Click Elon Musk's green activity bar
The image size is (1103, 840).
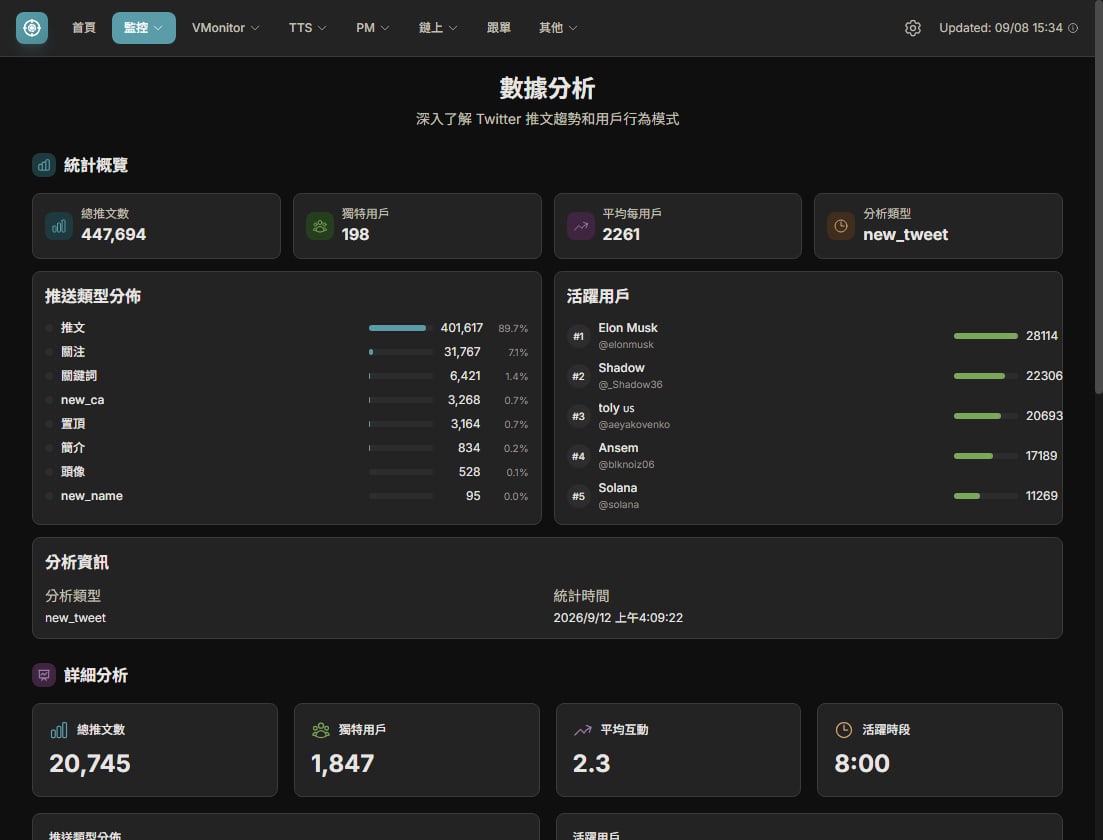pyautogui.click(x=986, y=336)
